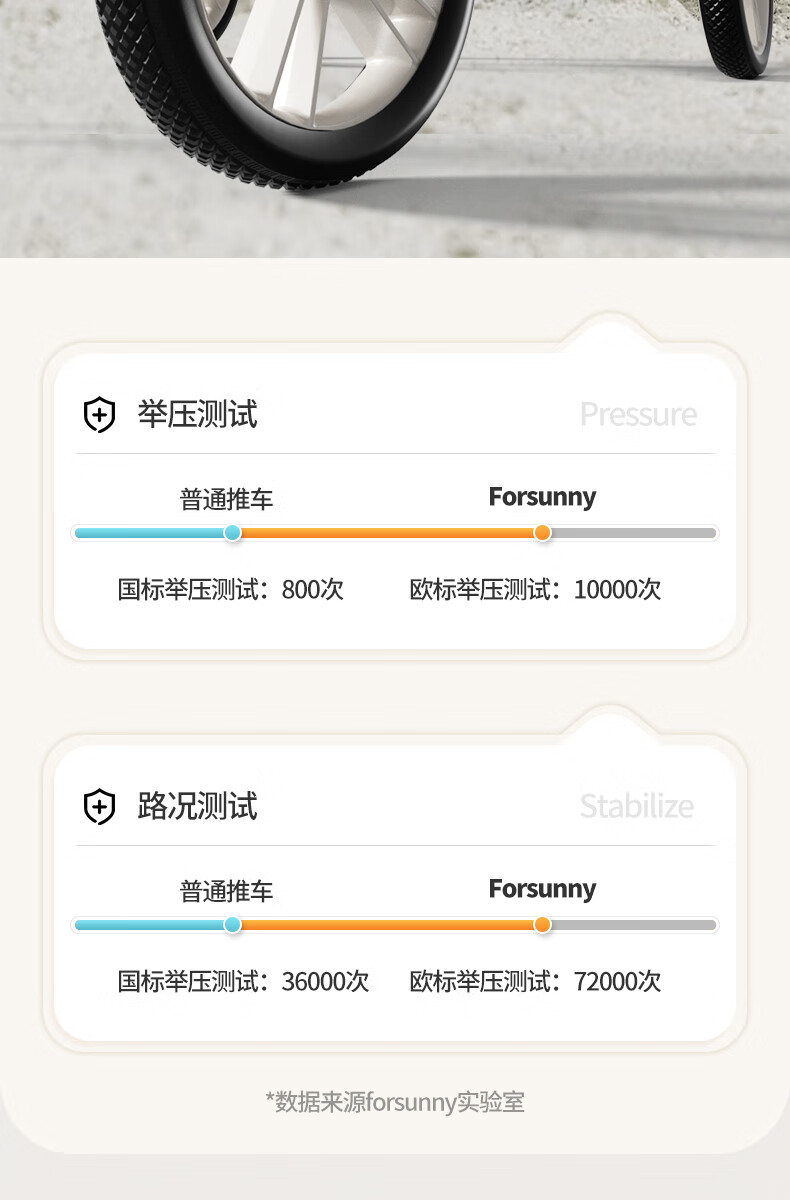Click the 欧标举压测试：10000次 text
Screen dimensions: 790x1200
536,589
